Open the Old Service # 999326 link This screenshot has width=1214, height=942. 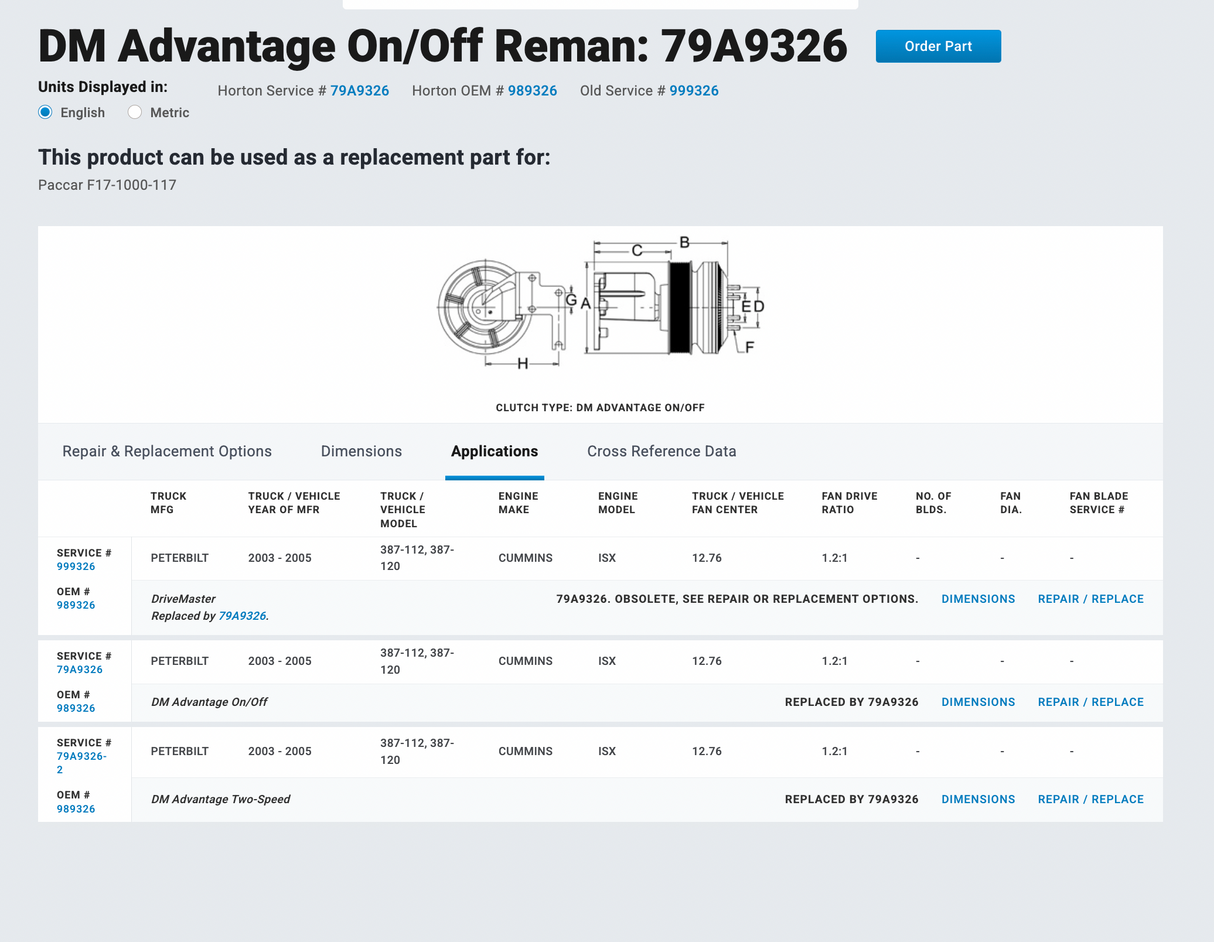[x=695, y=90]
